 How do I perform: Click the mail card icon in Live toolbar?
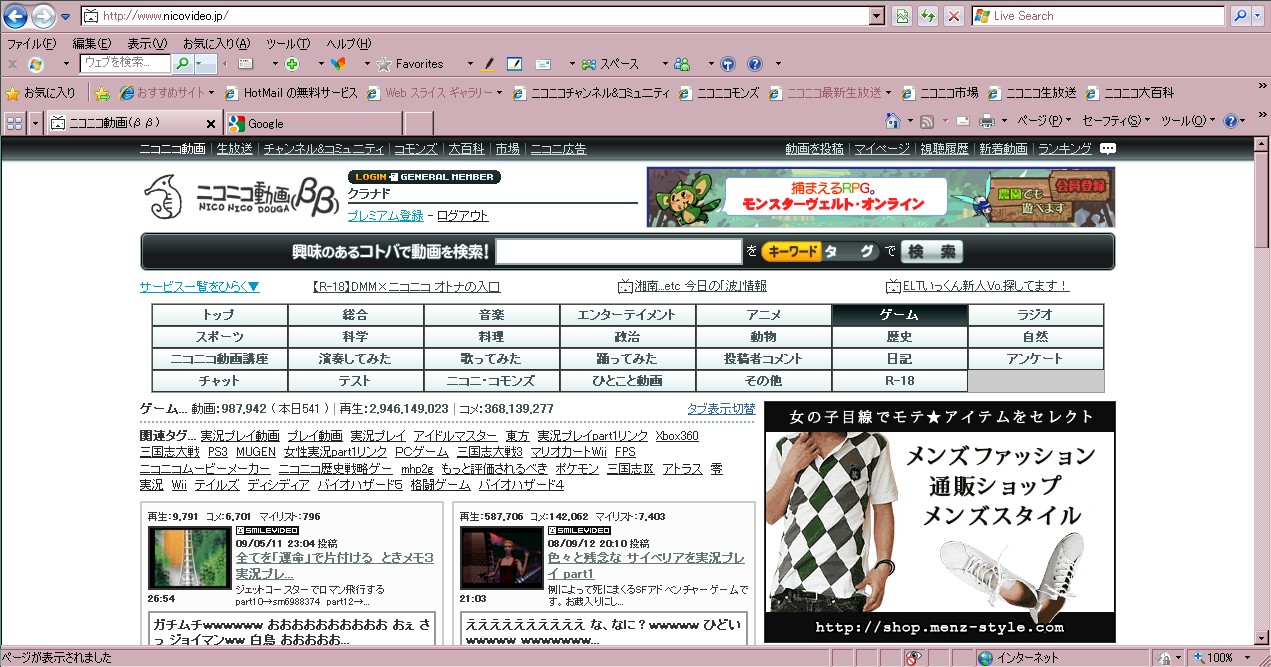[543, 64]
